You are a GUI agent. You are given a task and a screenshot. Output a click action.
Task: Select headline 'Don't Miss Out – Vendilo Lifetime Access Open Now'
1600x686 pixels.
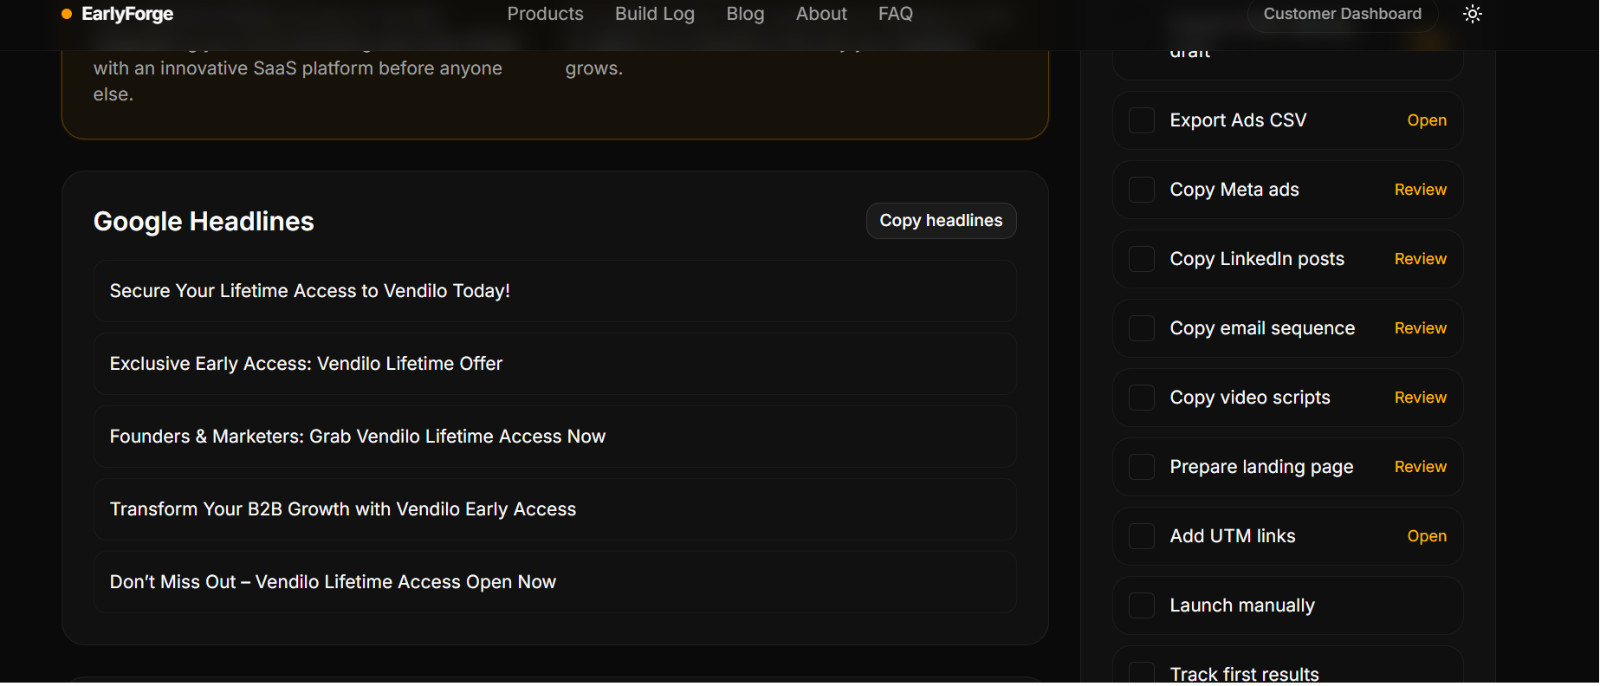pyautogui.click(x=555, y=583)
